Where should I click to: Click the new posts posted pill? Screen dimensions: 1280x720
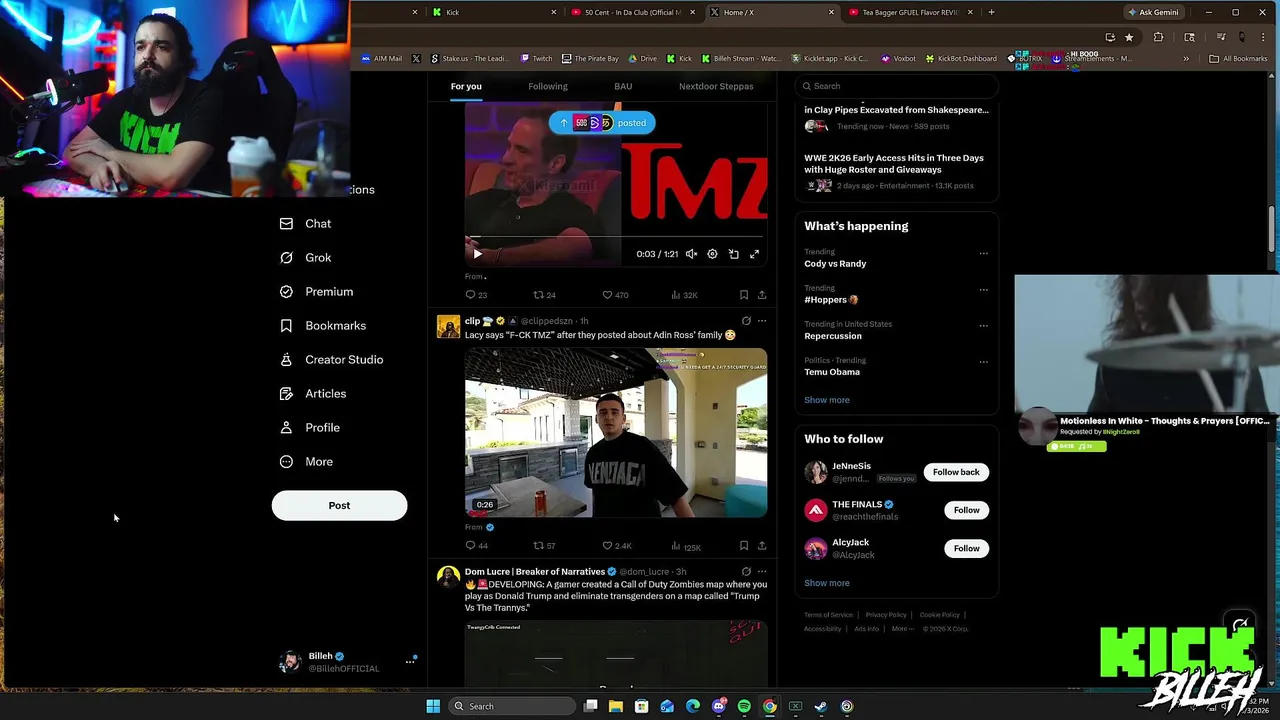(602, 123)
